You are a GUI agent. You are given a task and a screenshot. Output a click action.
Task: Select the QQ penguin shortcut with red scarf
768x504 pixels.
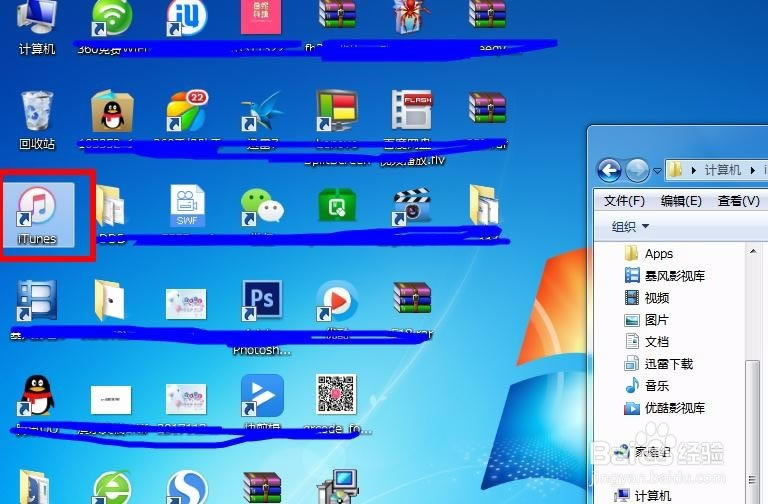click(37, 396)
